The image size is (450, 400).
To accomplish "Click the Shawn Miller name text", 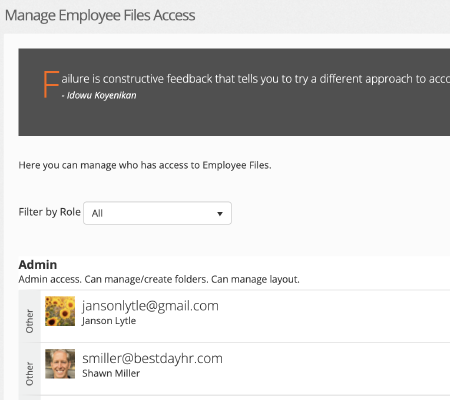I will [111, 373].
